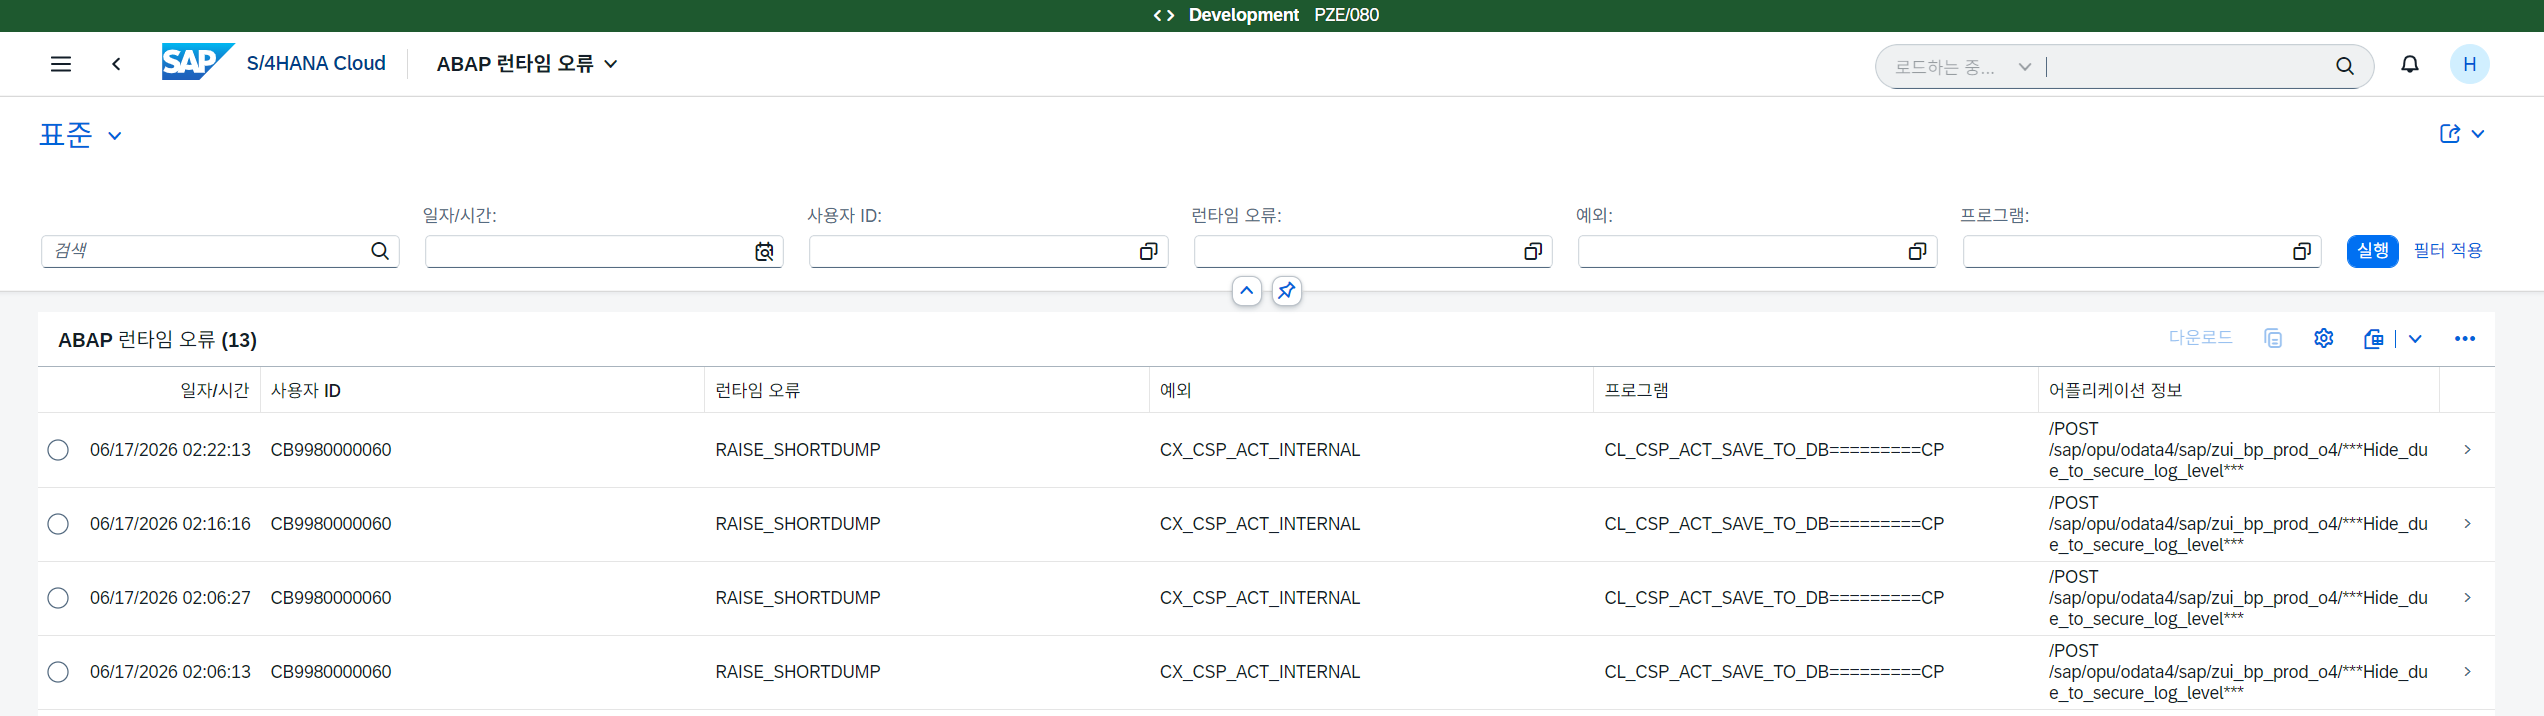
Task: Click the share export icon
Action: point(2450,133)
